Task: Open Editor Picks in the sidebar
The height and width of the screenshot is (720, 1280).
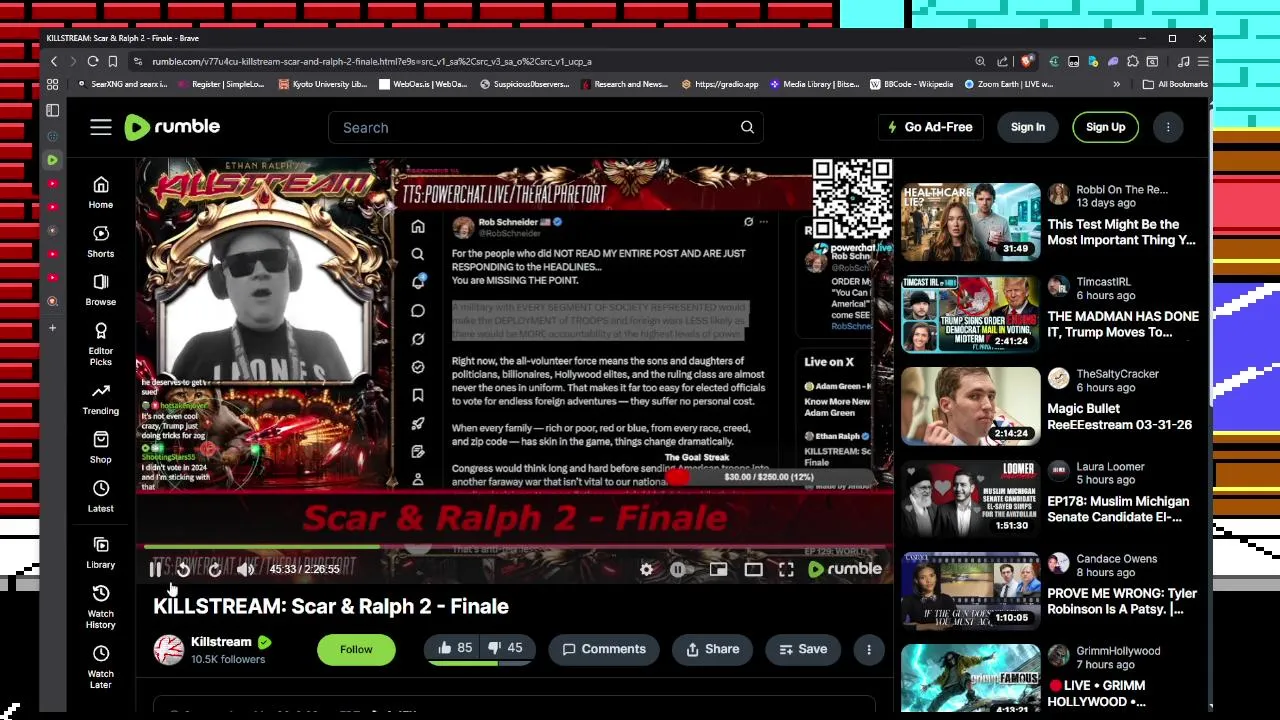Action: 100,344
